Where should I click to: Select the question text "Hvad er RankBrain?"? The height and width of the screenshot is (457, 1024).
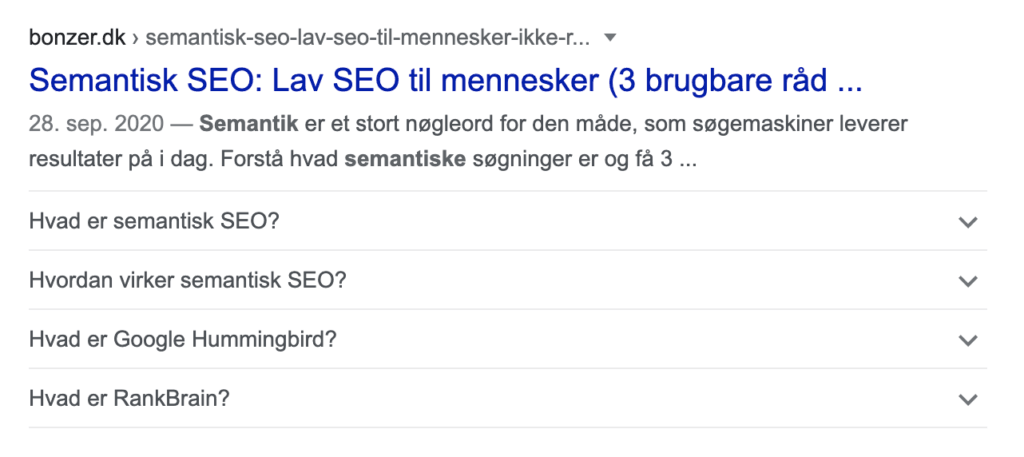[x=130, y=398]
